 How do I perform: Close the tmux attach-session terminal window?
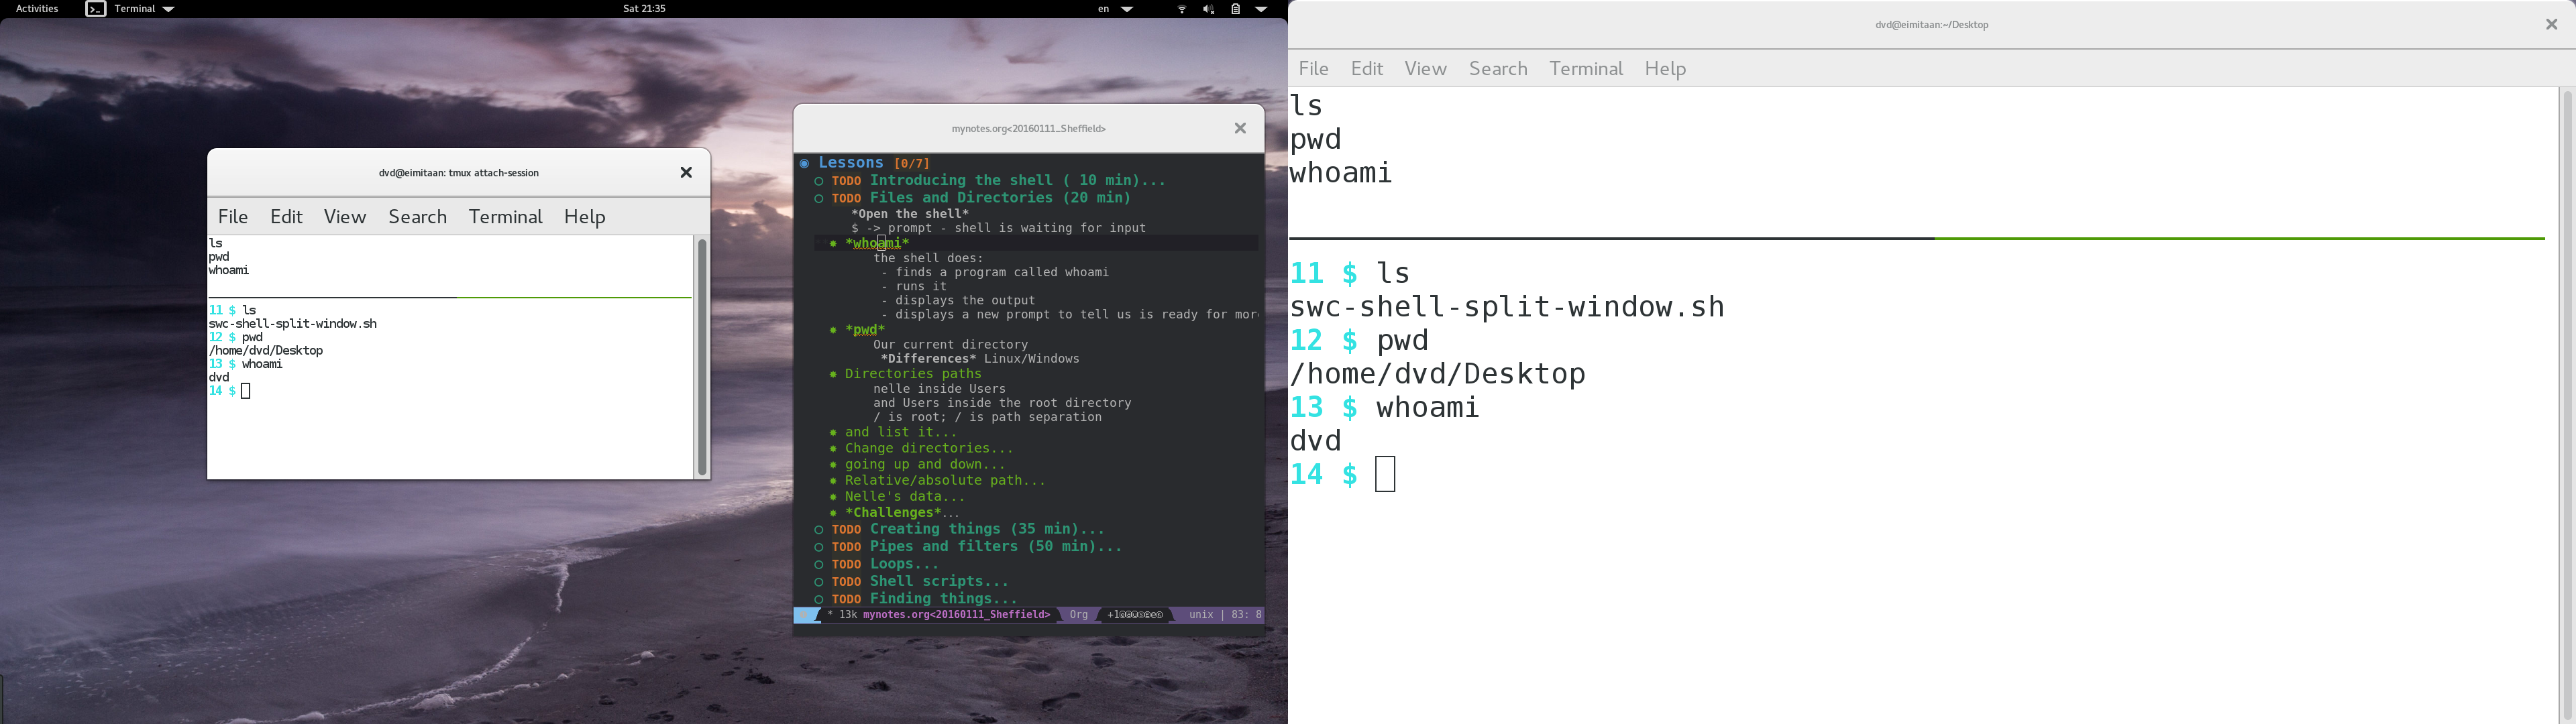click(686, 173)
